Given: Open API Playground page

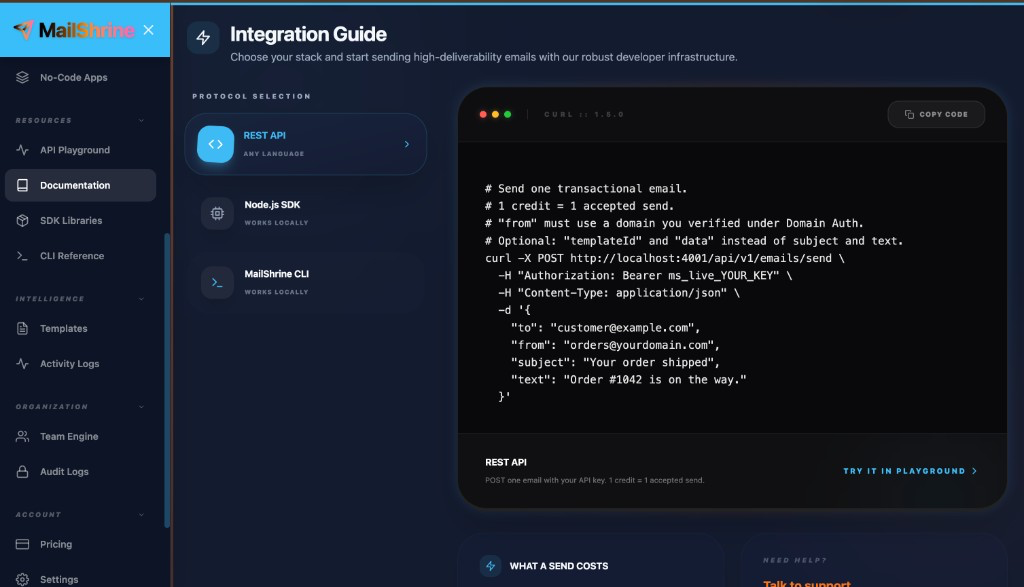Looking at the screenshot, I should point(80,150).
